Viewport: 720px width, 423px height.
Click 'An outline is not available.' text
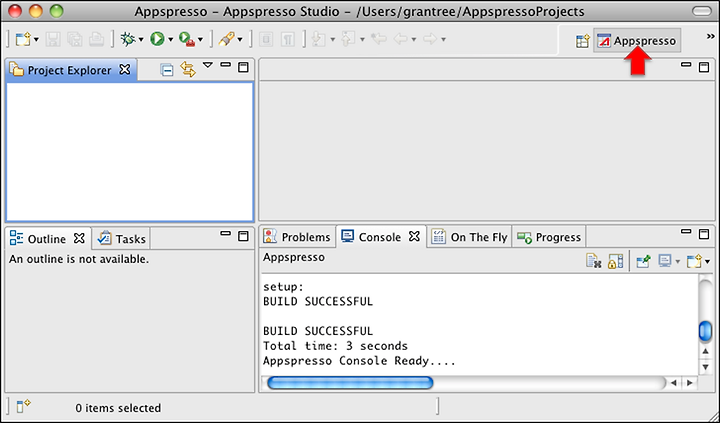click(79, 259)
